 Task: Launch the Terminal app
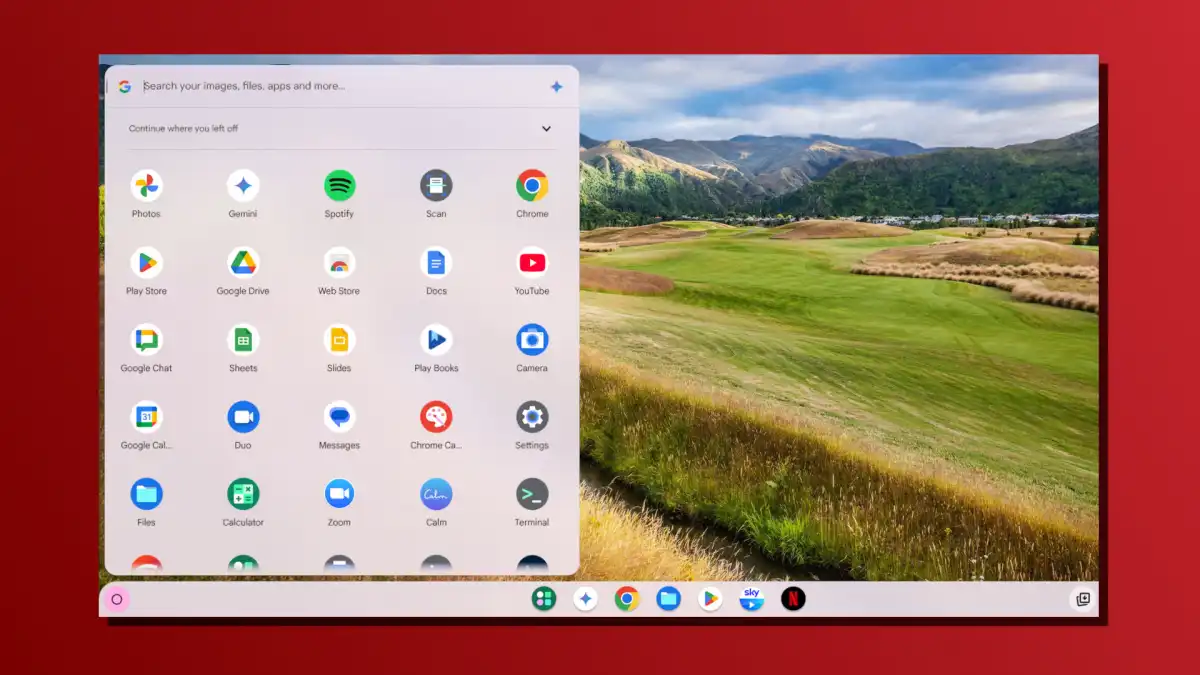pyautogui.click(x=532, y=494)
